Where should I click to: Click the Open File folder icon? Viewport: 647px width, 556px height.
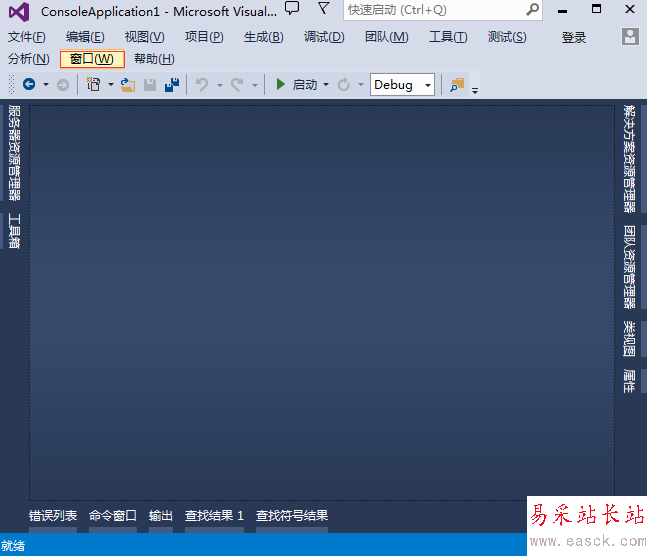pyautogui.click(x=128, y=85)
